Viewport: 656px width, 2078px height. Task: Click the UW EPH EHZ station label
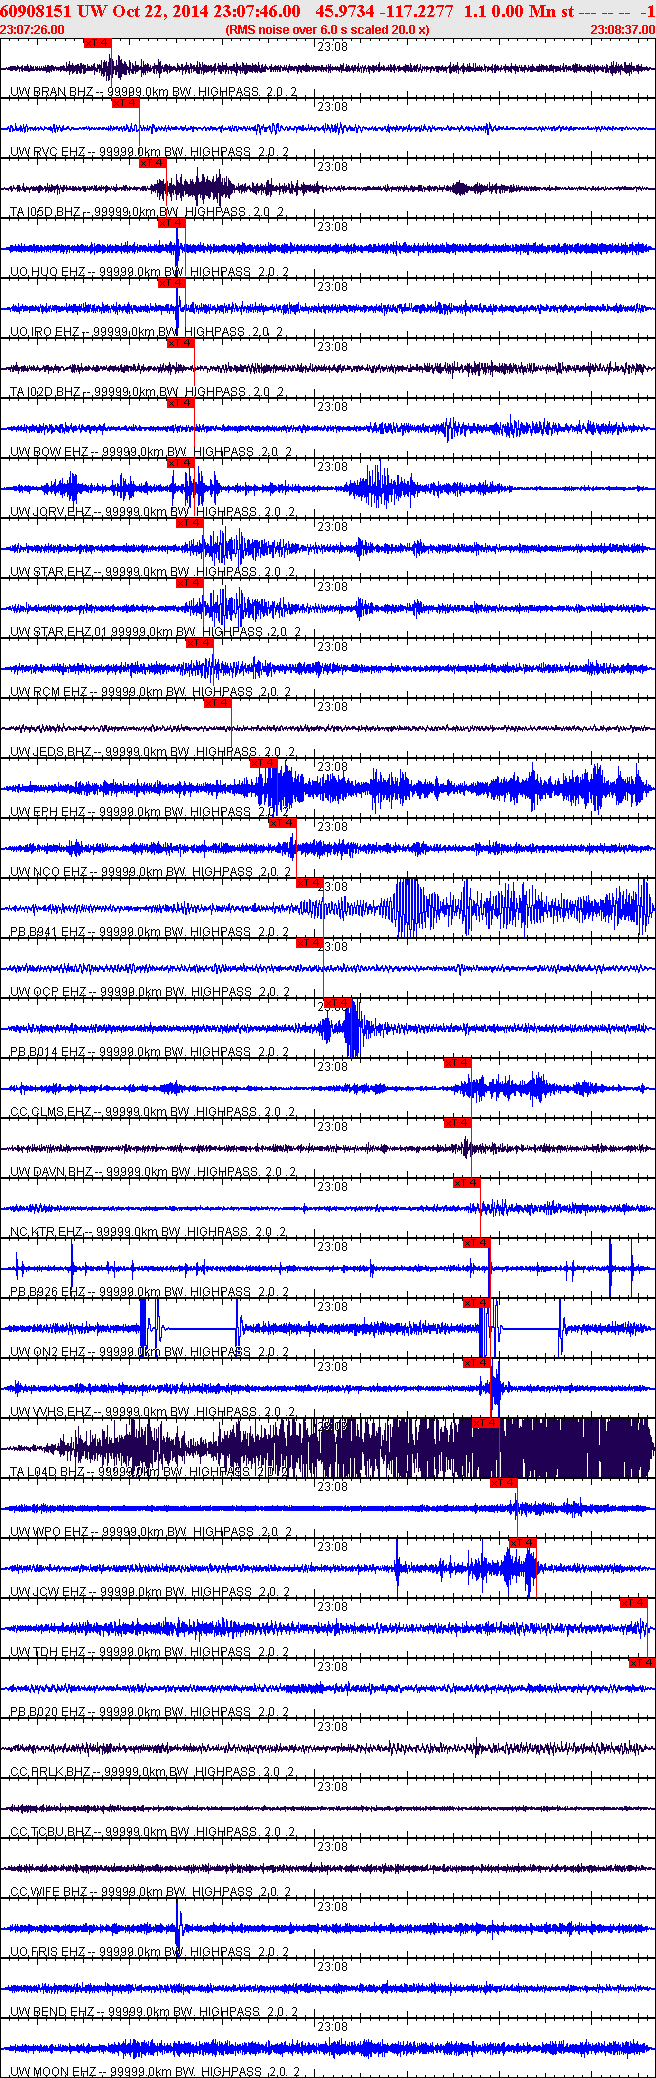tap(50, 812)
